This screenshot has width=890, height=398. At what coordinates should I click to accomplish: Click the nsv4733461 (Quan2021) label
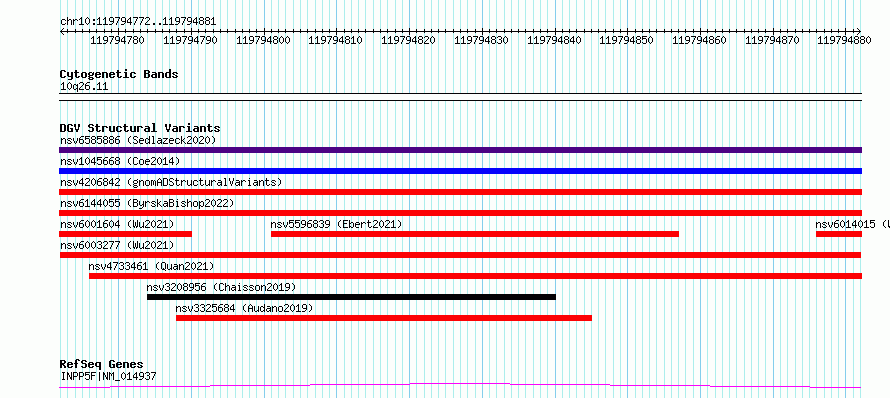[152, 266]
